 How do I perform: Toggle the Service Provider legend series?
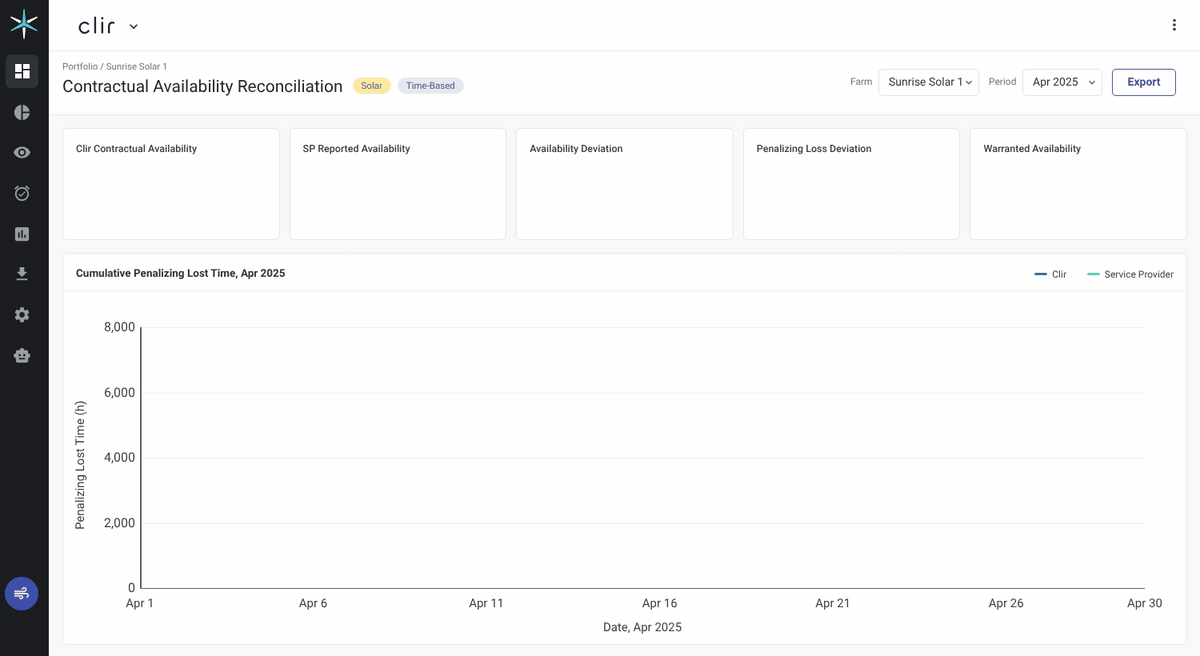pyautogui.click(x=1130, y=274)
